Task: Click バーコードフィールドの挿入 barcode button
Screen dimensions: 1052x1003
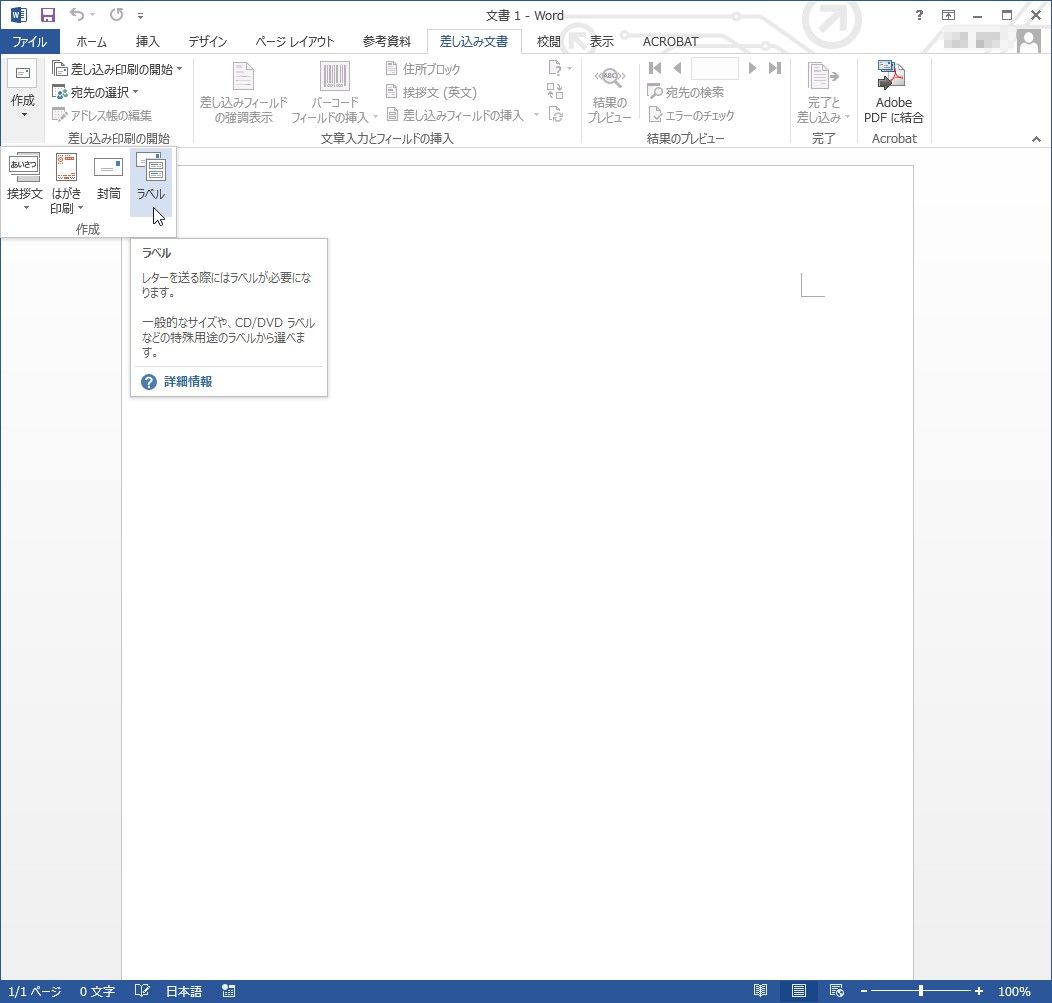Action: pos(334,93)
